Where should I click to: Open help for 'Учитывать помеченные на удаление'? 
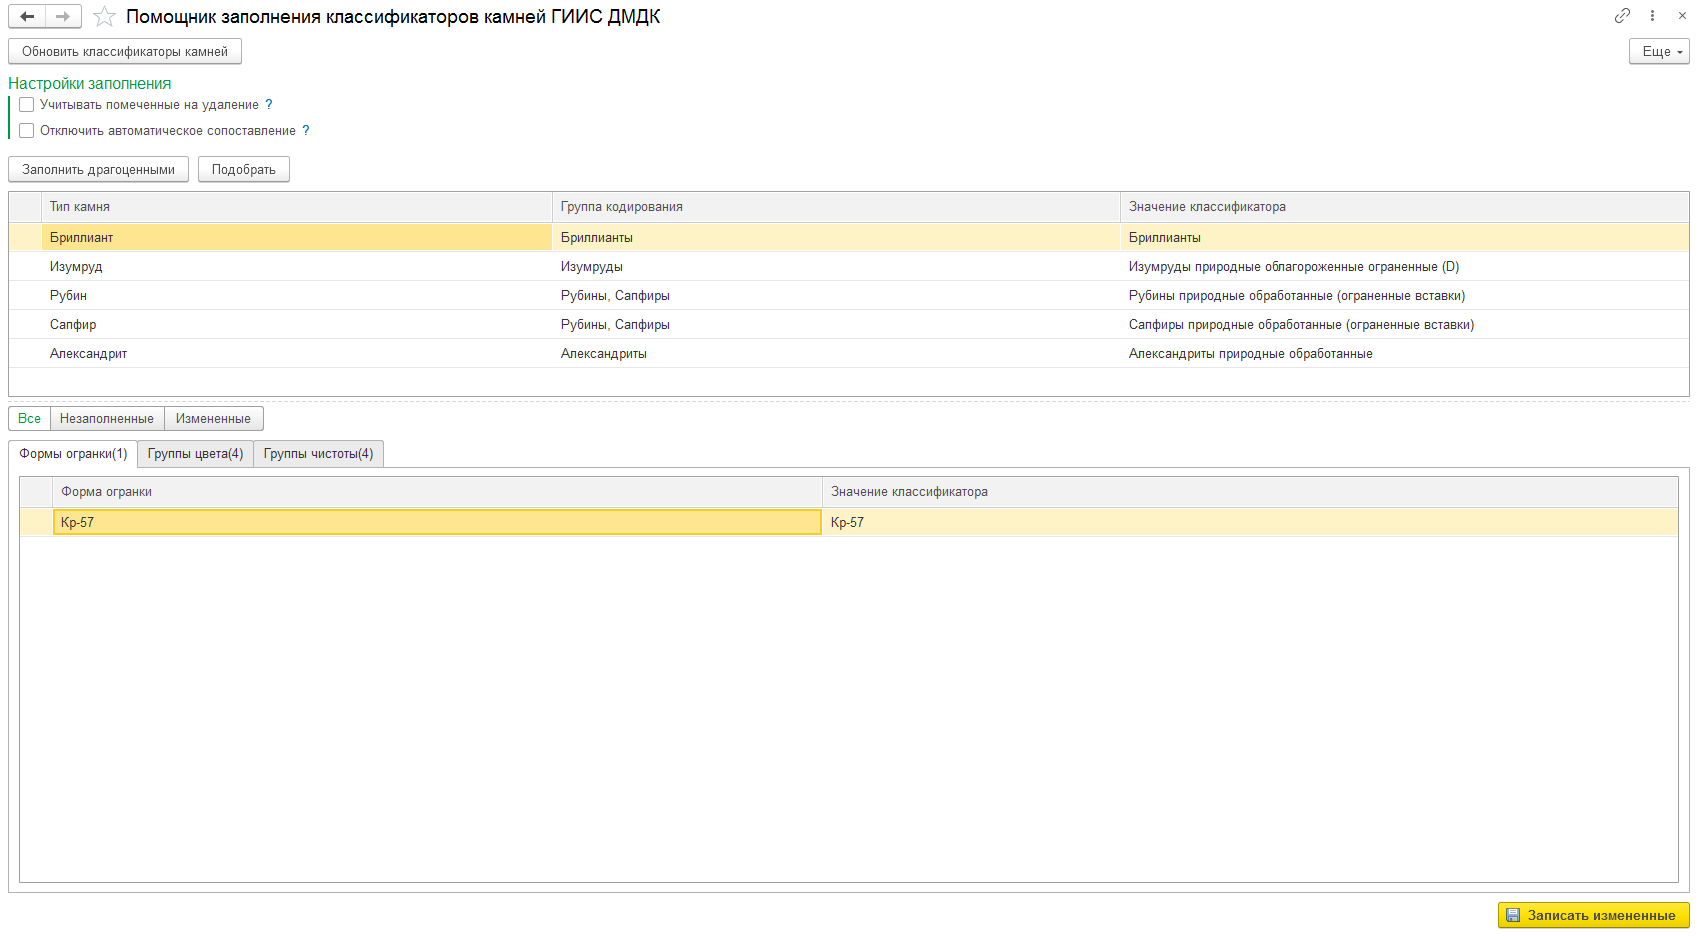click(x=268, y=104)
